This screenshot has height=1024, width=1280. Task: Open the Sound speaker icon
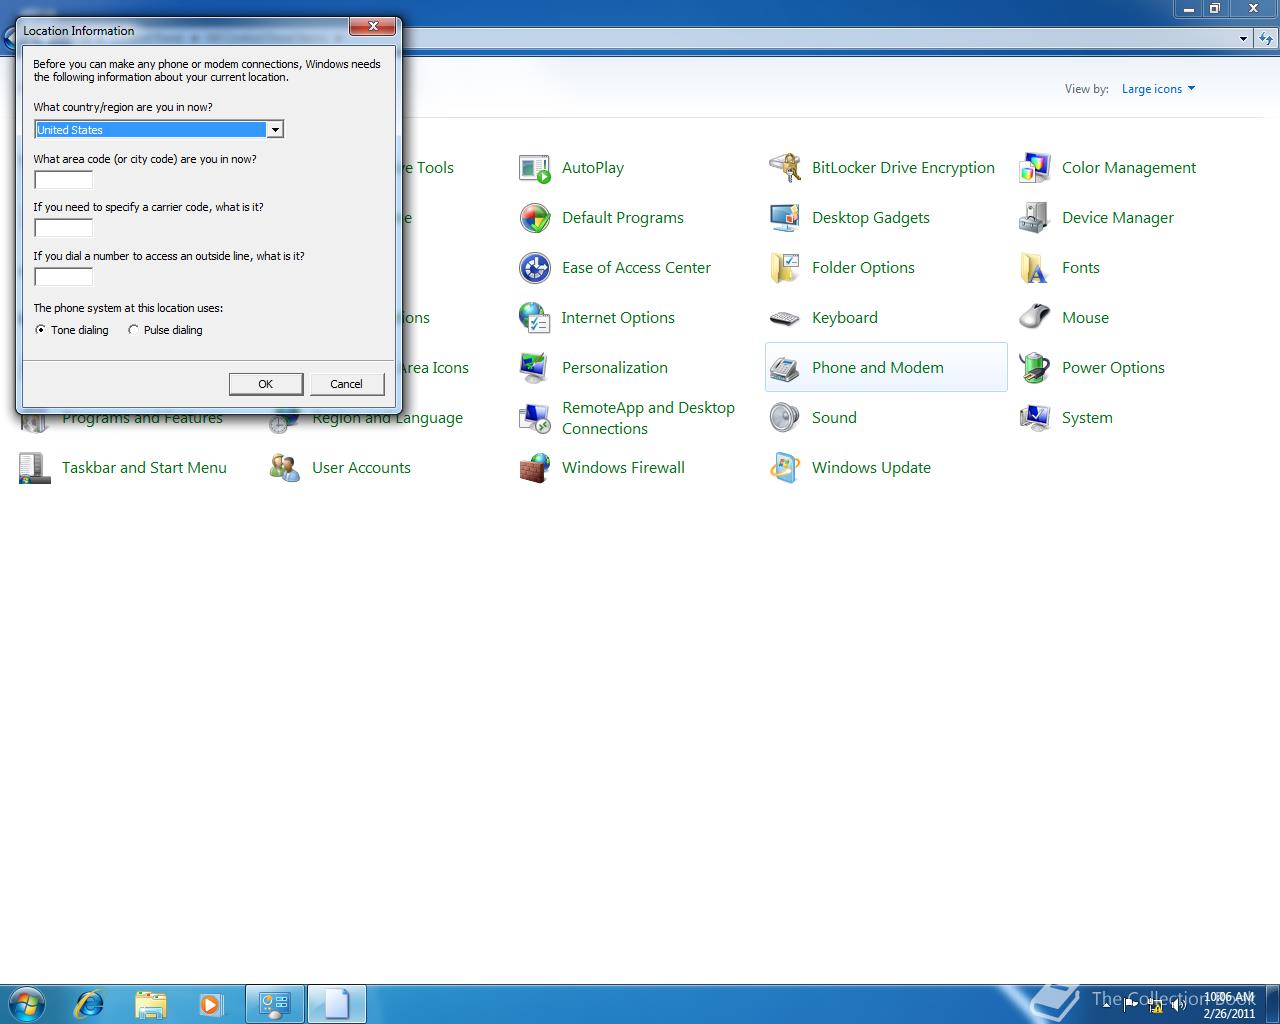tap(785, 418)
